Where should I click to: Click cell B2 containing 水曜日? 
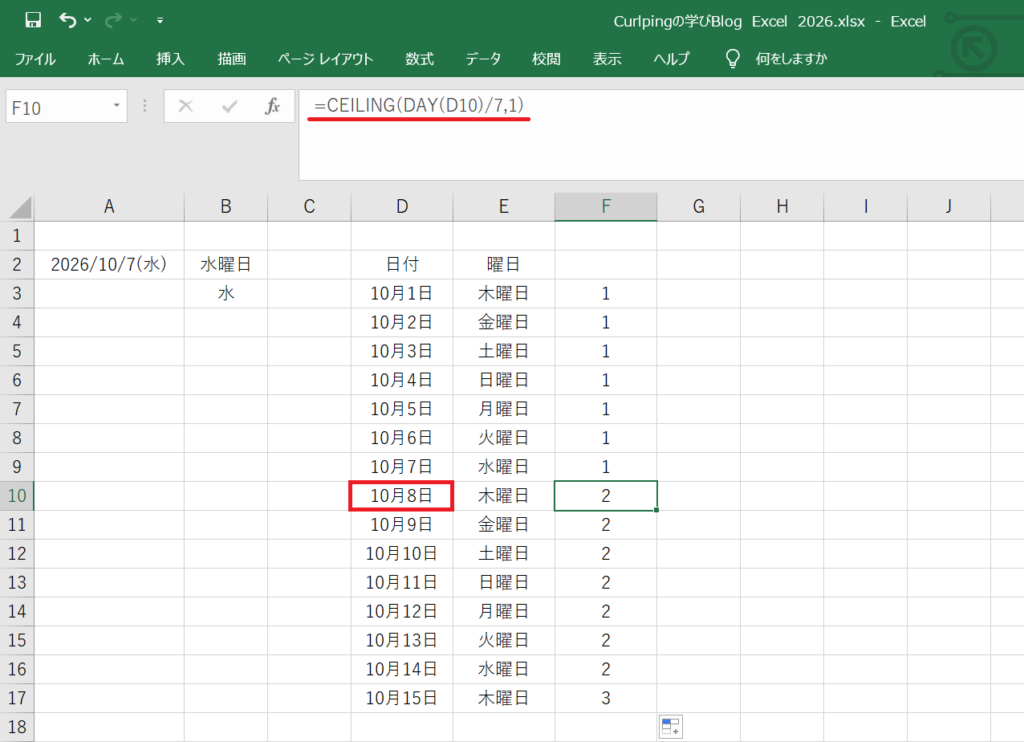pos(226,265)
